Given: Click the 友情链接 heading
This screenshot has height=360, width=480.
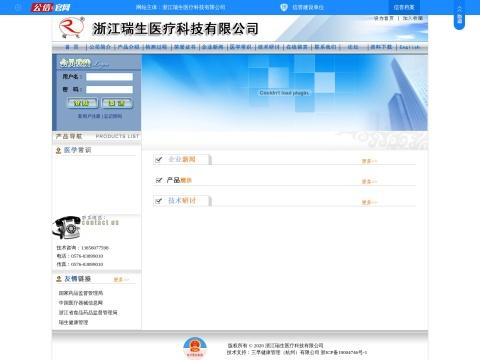Looking at the screenshot, I should point(78,279).
